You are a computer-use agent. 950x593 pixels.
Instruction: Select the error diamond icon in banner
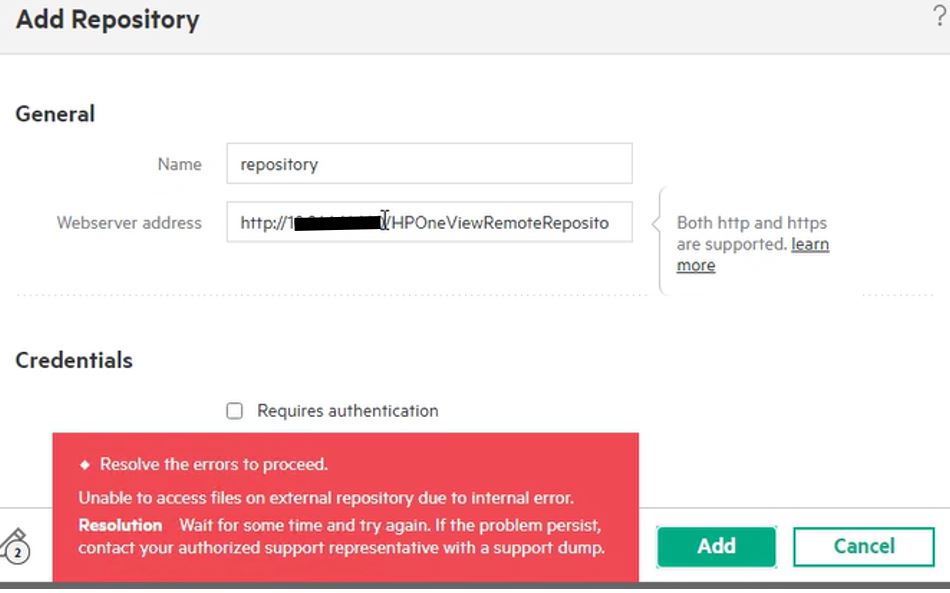coord(84,464)
